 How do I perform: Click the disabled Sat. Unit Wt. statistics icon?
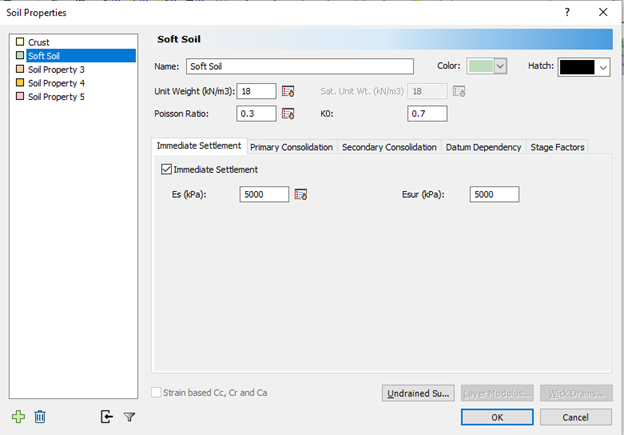(x=459, y=91)
